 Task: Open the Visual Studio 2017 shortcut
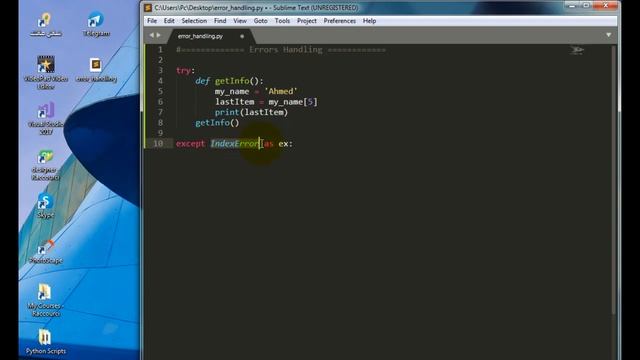pos(46,118)
